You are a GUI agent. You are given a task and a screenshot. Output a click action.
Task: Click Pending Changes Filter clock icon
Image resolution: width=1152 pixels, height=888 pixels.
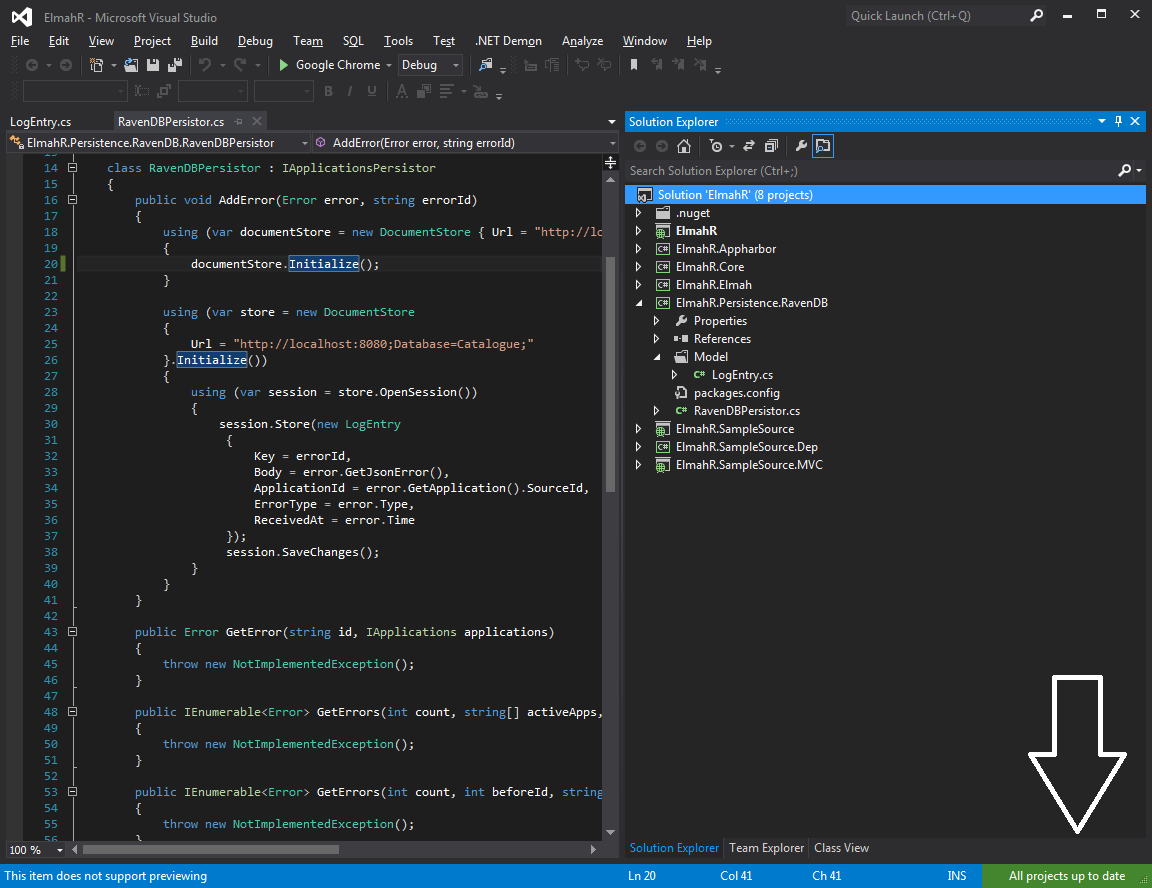point(716,145)
